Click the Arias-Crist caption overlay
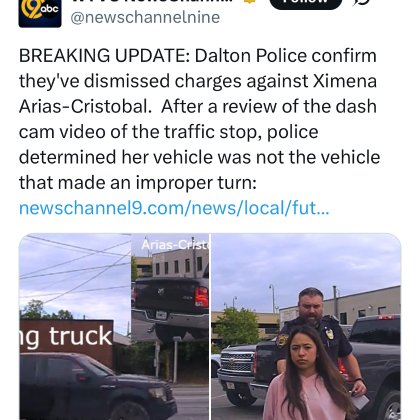This screenshot has height=420, width=420. tap(176, 245)
